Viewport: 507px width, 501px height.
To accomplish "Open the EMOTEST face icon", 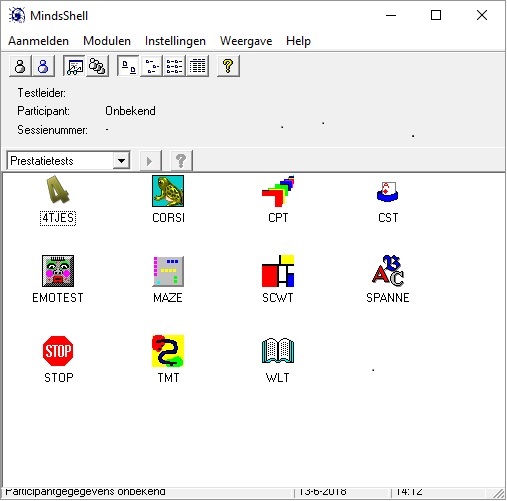I will tap(58, 271).
